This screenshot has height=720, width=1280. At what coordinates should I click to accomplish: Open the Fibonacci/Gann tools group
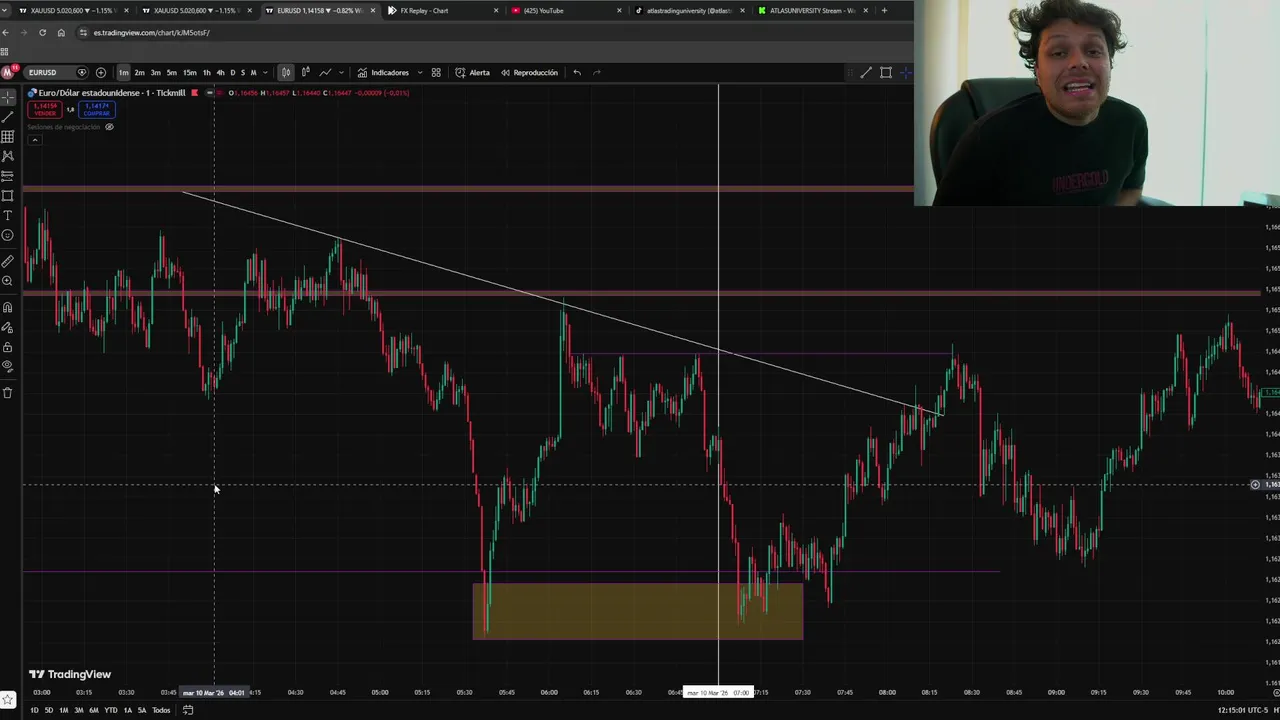(7, 136)
